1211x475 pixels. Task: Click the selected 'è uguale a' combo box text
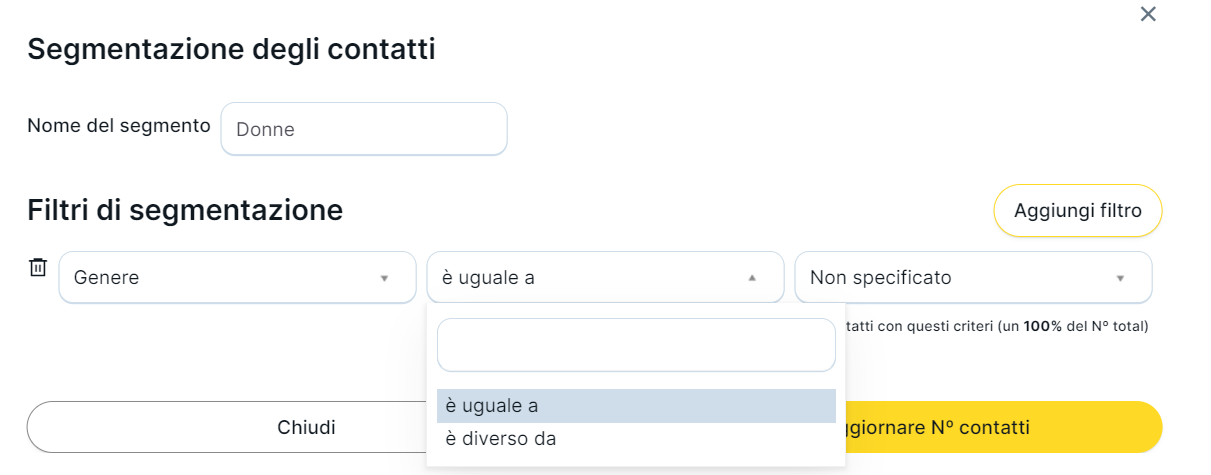[x=489, y=278]
